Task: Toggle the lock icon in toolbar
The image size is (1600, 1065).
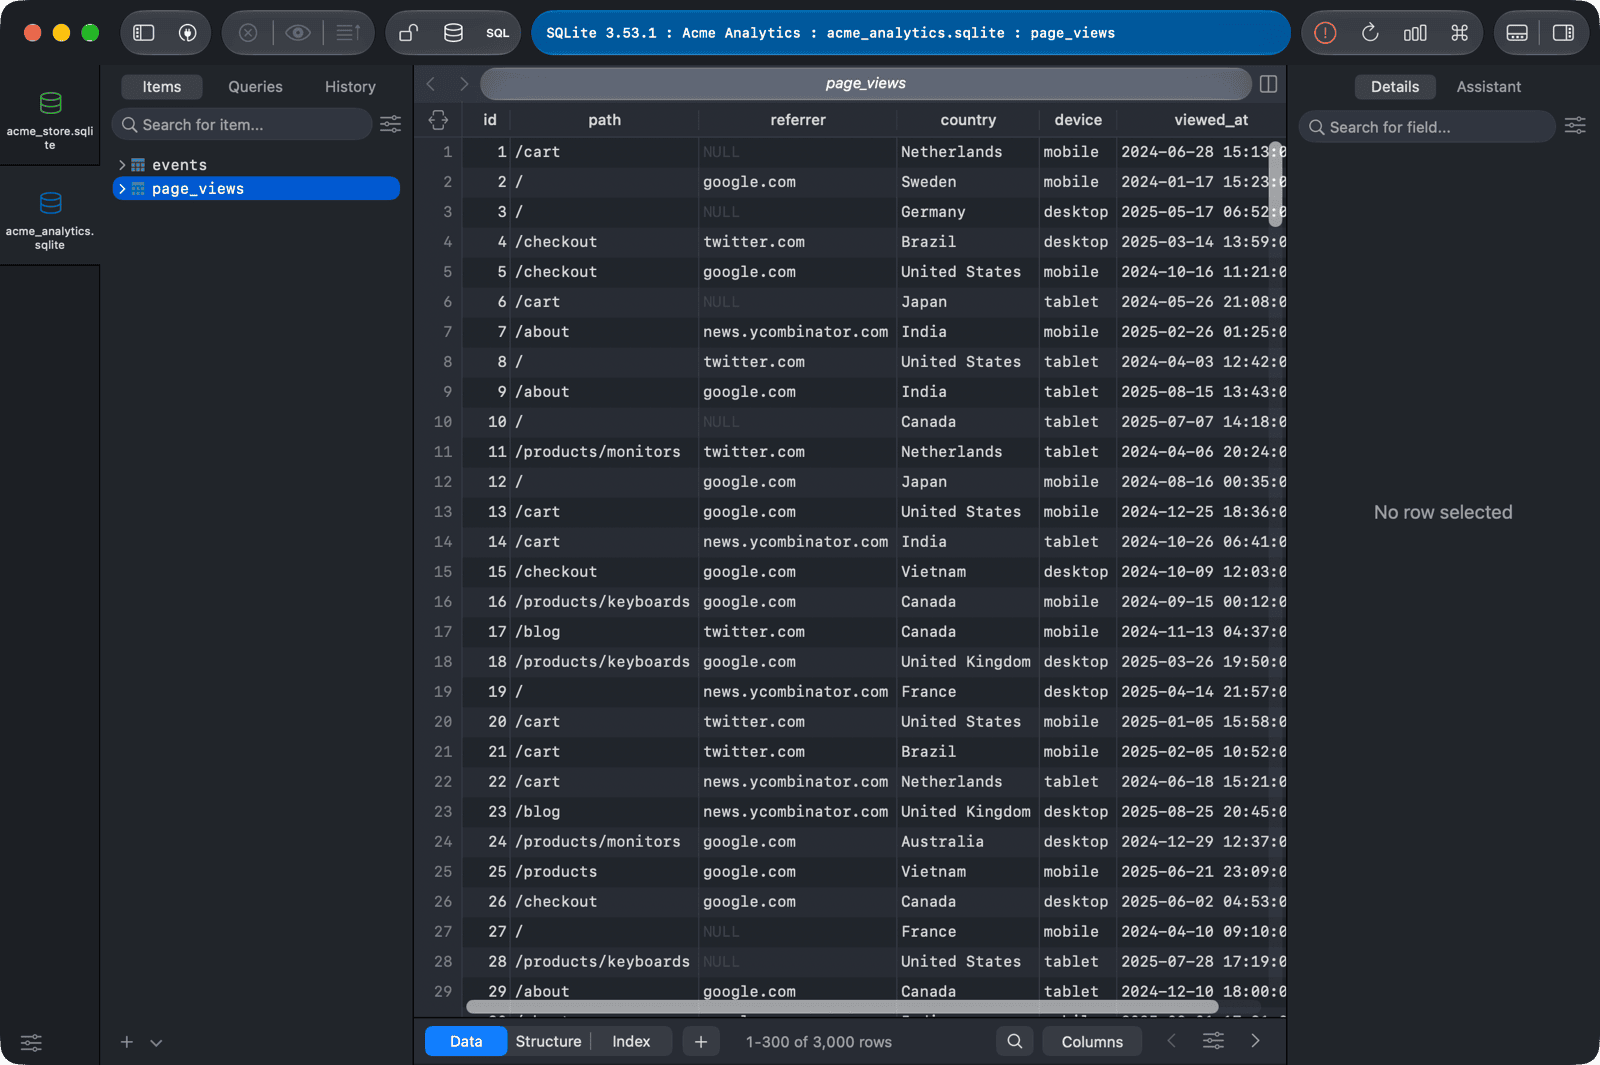Action: click(x=409, y=33)
